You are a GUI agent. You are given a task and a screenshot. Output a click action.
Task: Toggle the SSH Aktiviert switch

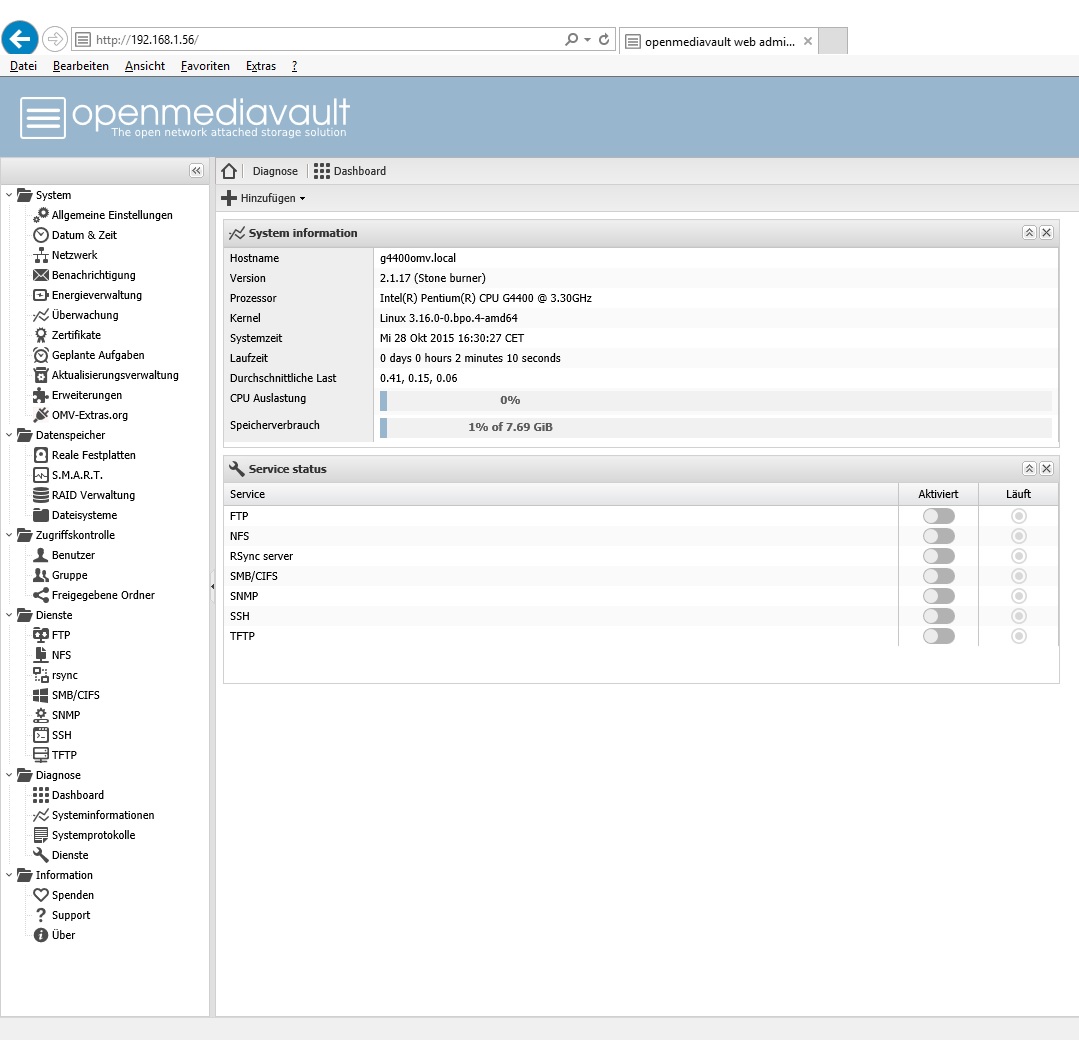coord(939,615)
